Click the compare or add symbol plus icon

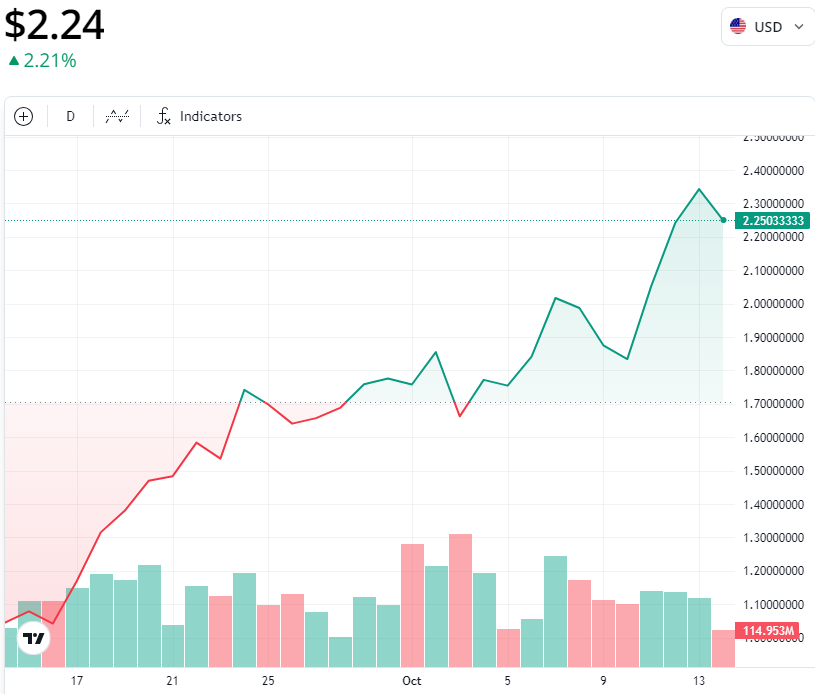tap(23, 116)
